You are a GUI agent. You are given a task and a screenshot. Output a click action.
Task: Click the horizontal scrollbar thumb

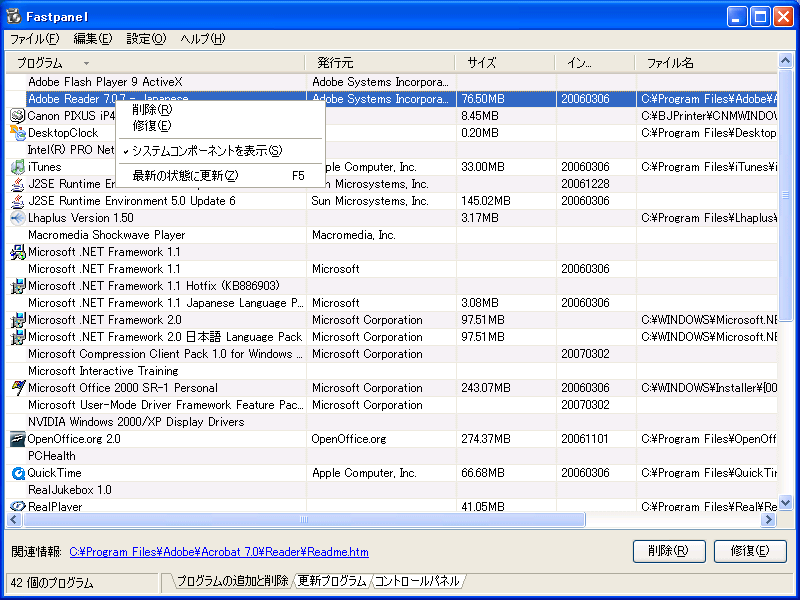[x=304, y=520]
